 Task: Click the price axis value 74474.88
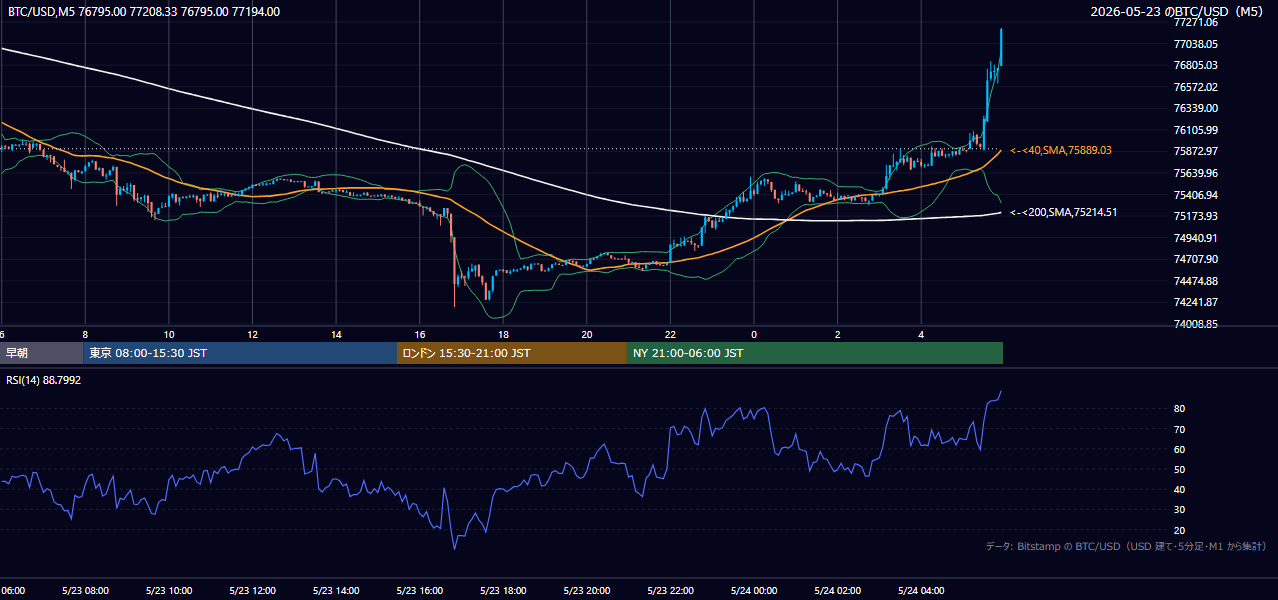(1195, 281)
